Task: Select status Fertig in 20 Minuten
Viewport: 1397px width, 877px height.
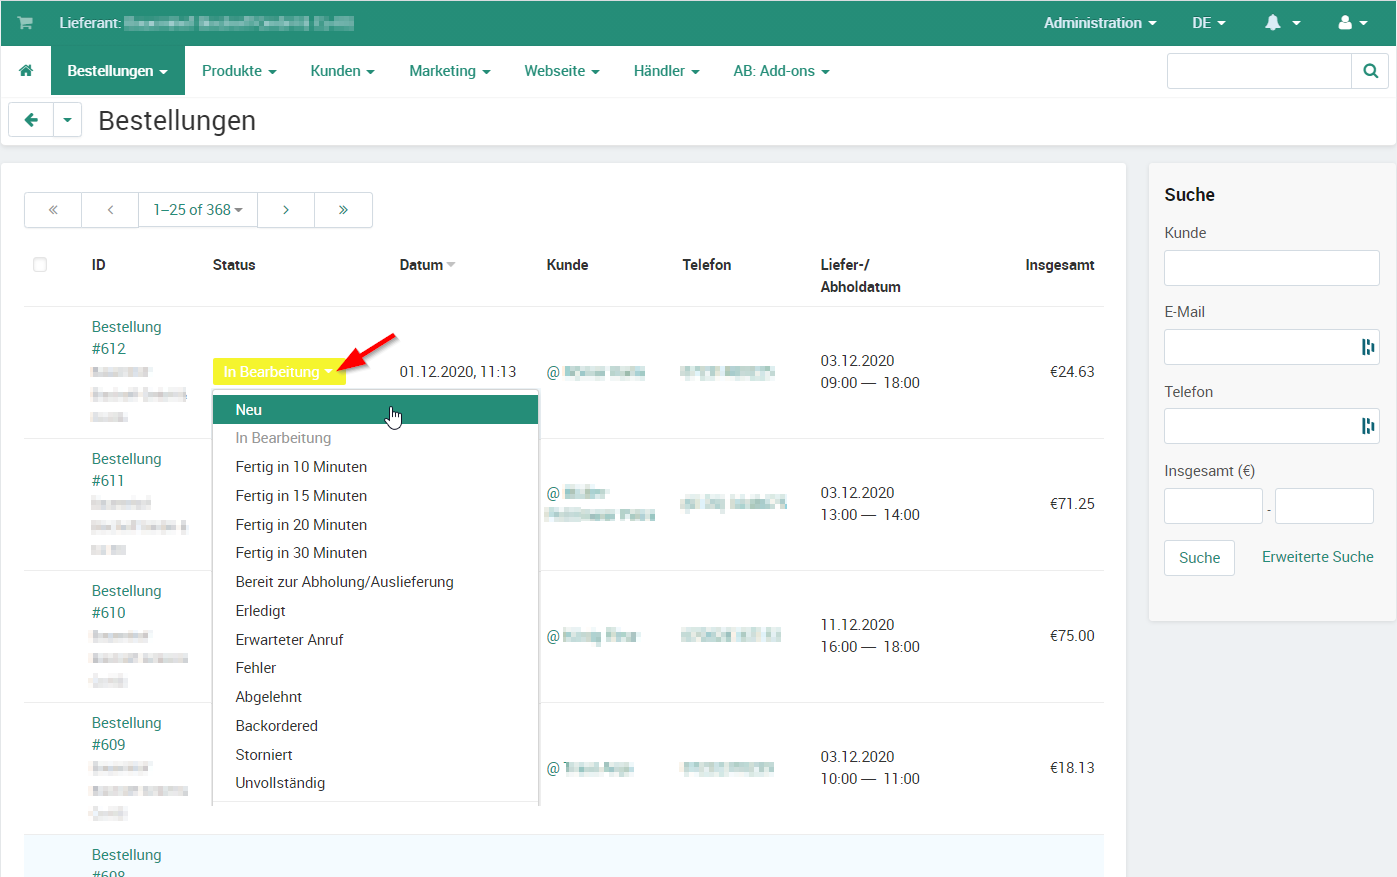Action: [x=376, y=525]
